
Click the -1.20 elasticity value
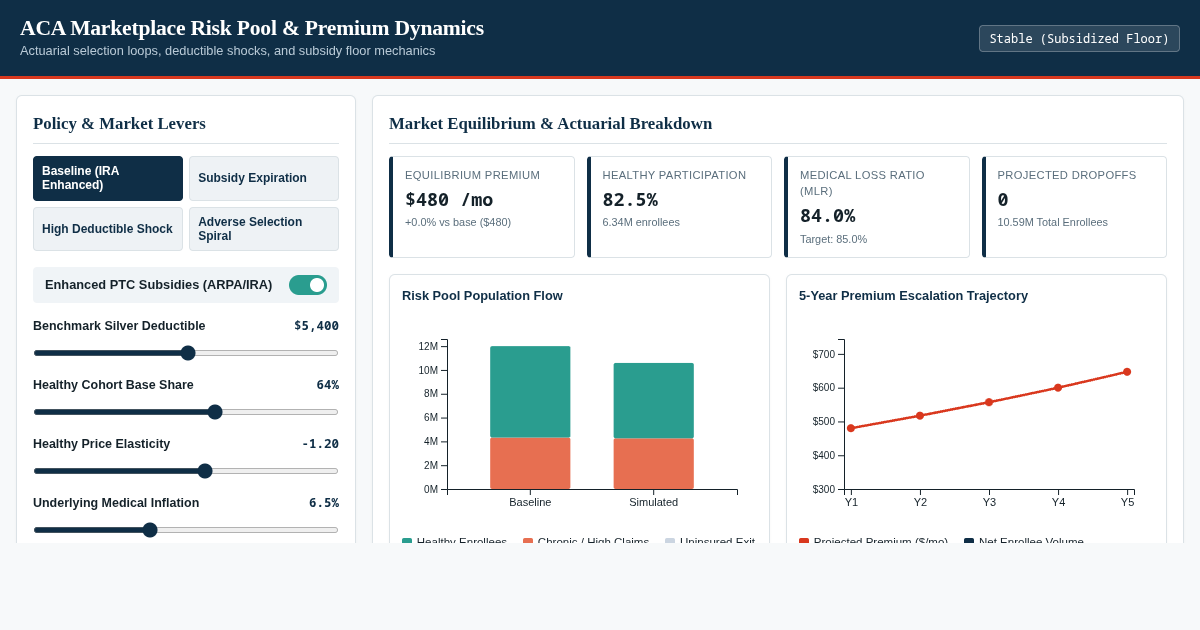click(320, 444)
